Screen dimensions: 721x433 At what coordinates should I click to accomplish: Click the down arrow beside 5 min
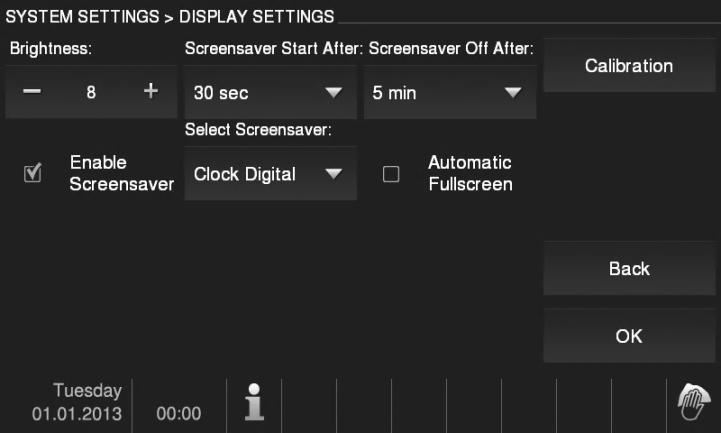[x=513, y=93]
